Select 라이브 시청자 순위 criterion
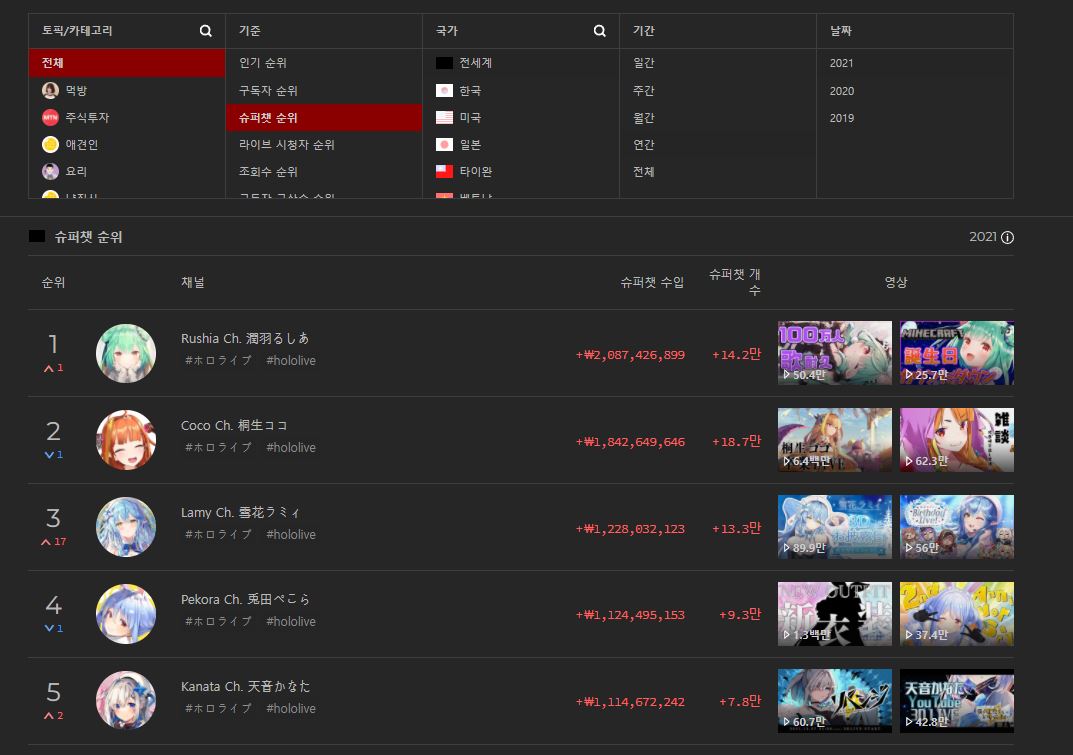 coord(286,145)
